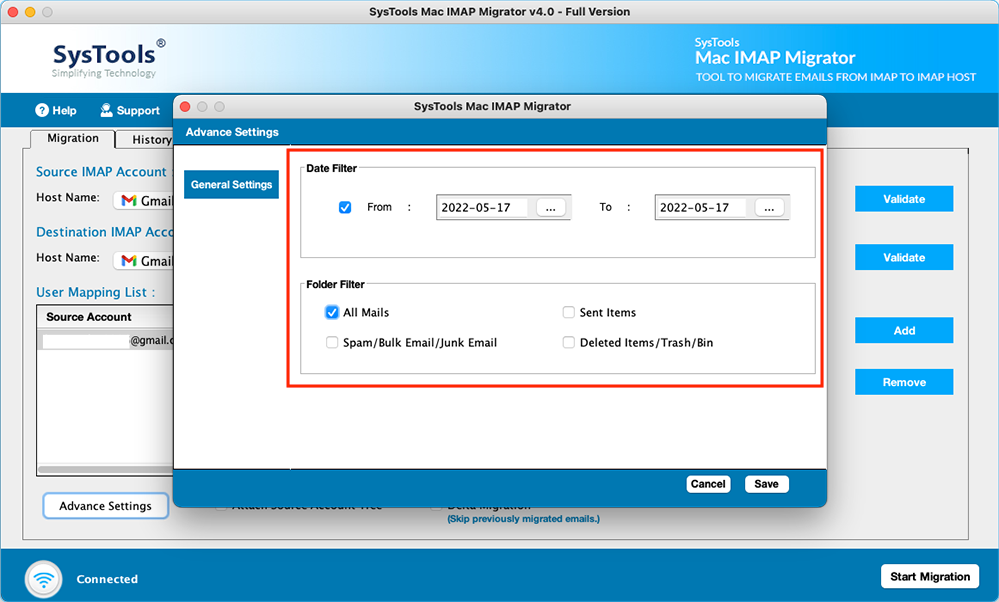Close the Advance Settings dialog with its red button
Image resolution: width=999 pixels, height=602 pixels.
pyautogui.click(x=185, y=106)
